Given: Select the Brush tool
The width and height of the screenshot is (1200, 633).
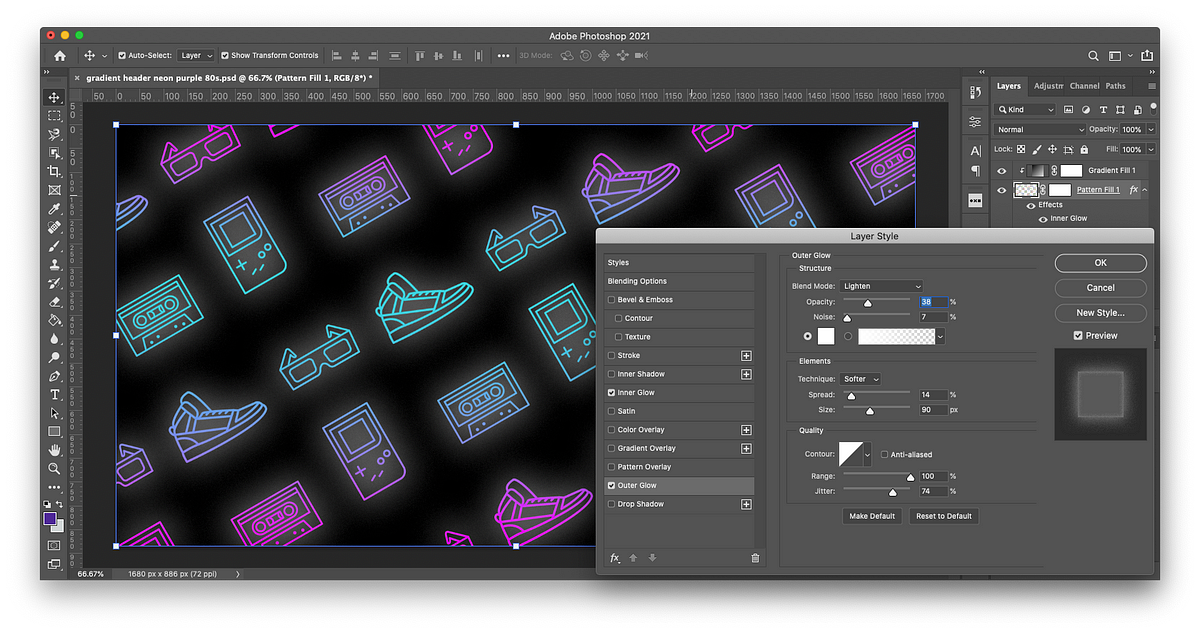Looking at the screenshot, I should coord(54,246).
